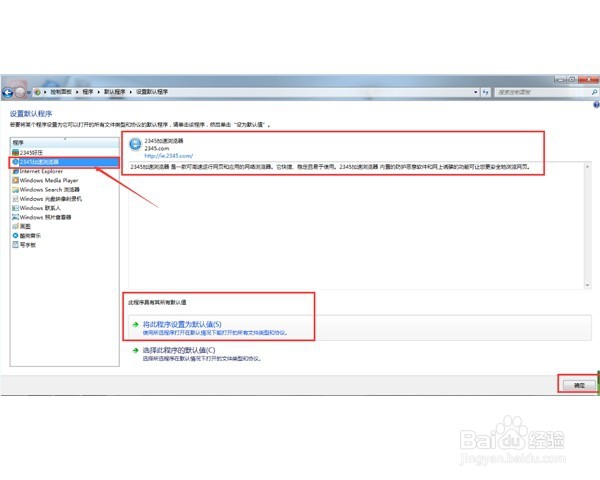
Task: Expand address bar history dropdown arrow
Action: point(476,92)
